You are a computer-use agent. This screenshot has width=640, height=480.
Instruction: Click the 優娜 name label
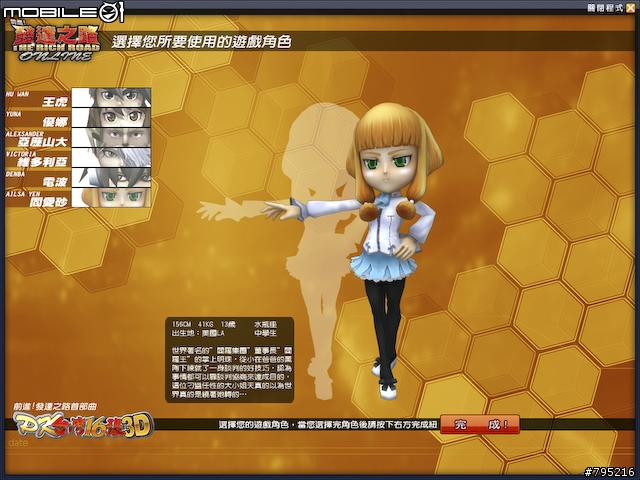[x=55, y=122]
